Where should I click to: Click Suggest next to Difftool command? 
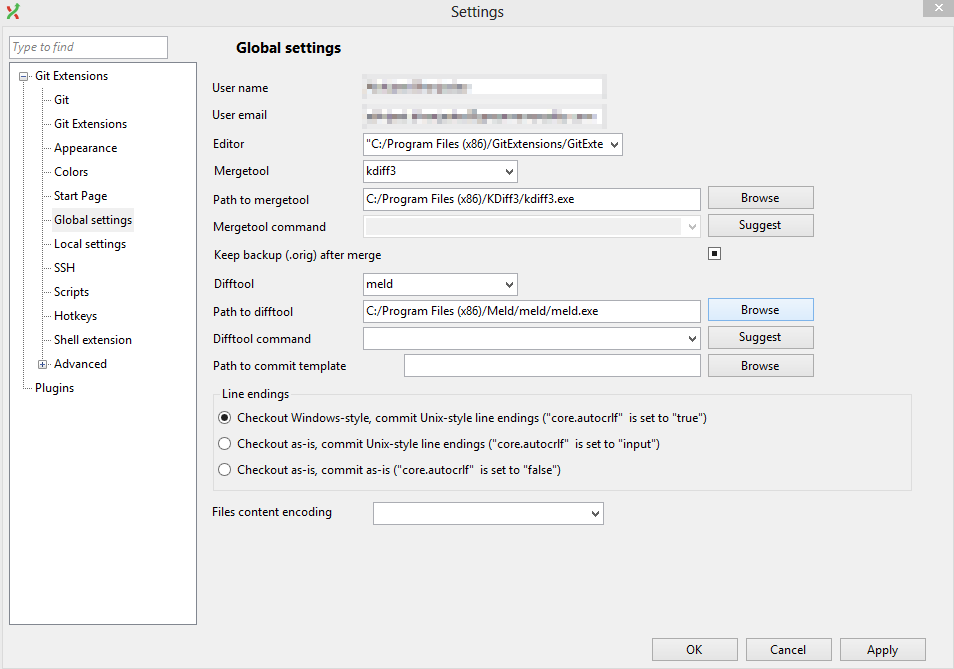tap(760, 338)
